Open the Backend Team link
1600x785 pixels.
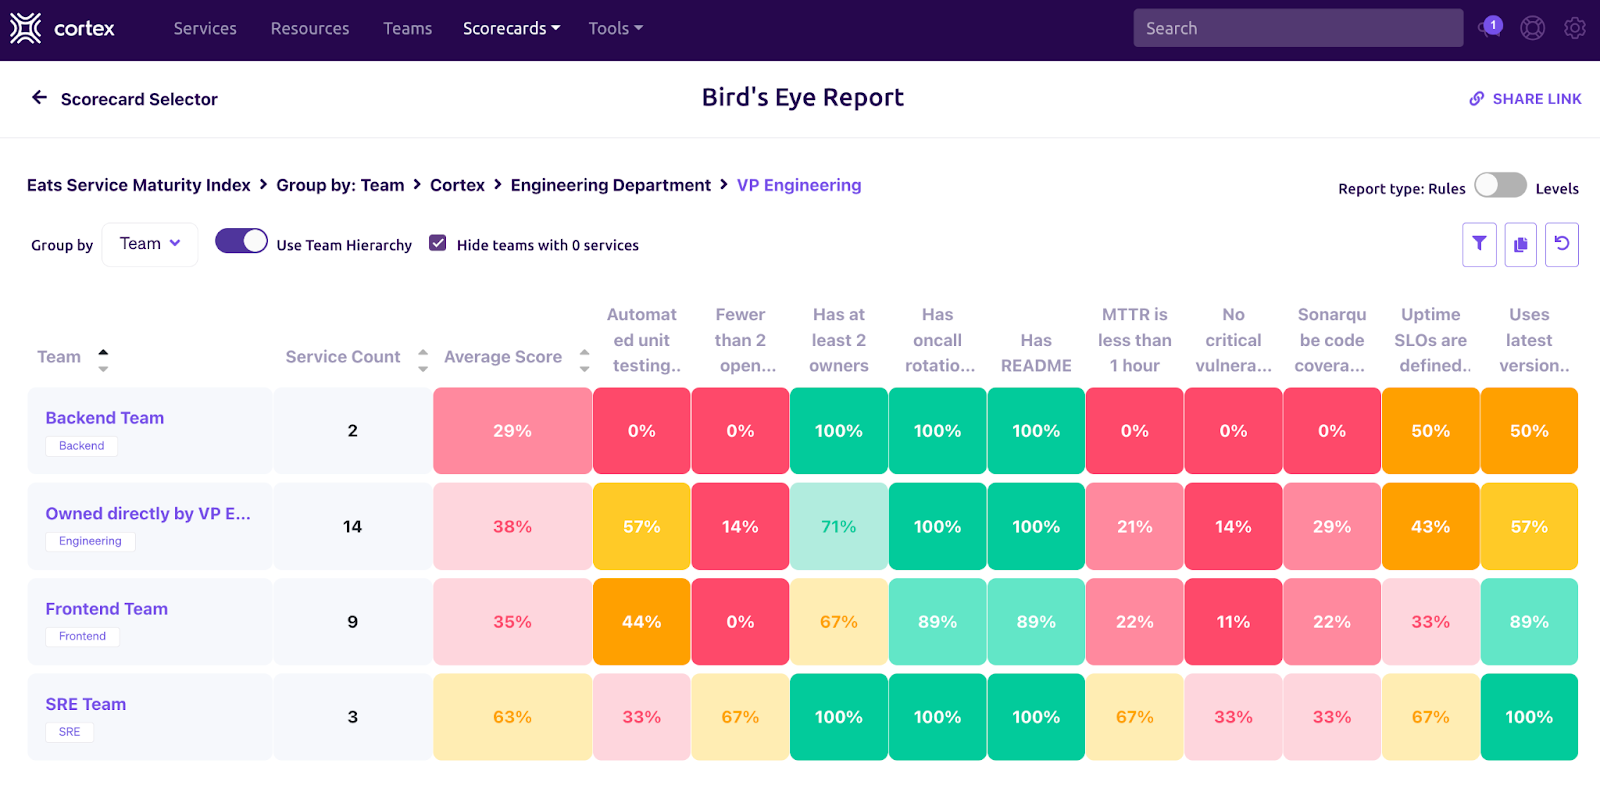point(105,418)
